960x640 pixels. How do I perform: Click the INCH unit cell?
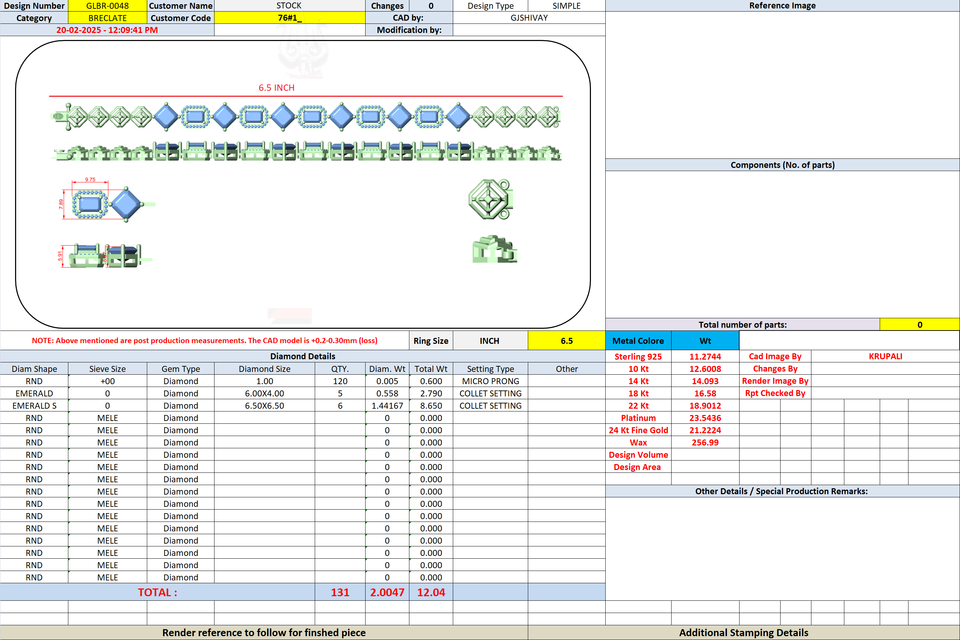(490, 341)
